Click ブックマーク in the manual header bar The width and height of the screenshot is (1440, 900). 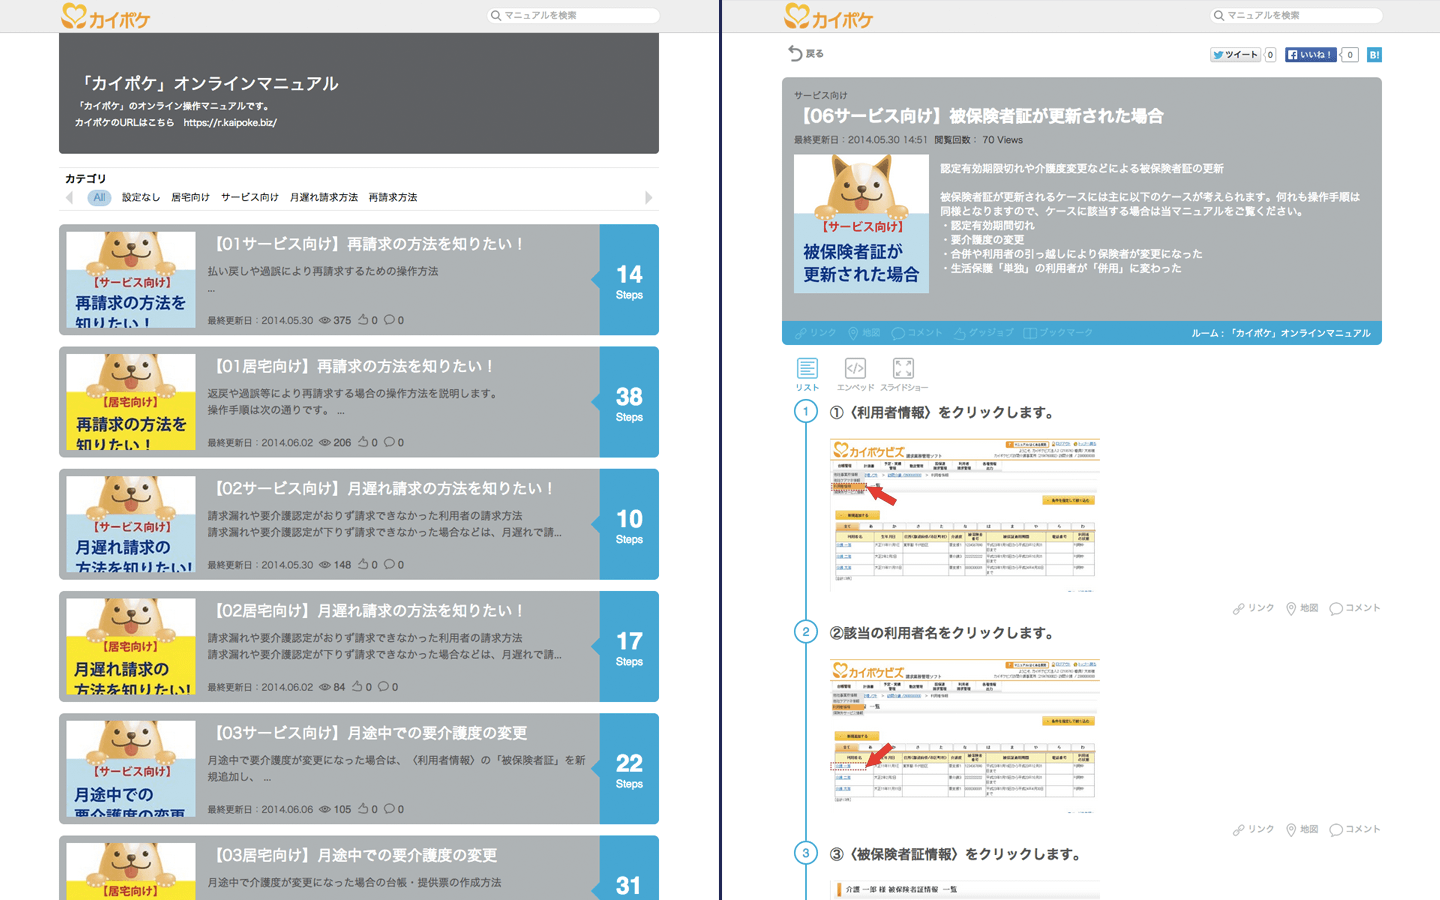[1058, 333]
